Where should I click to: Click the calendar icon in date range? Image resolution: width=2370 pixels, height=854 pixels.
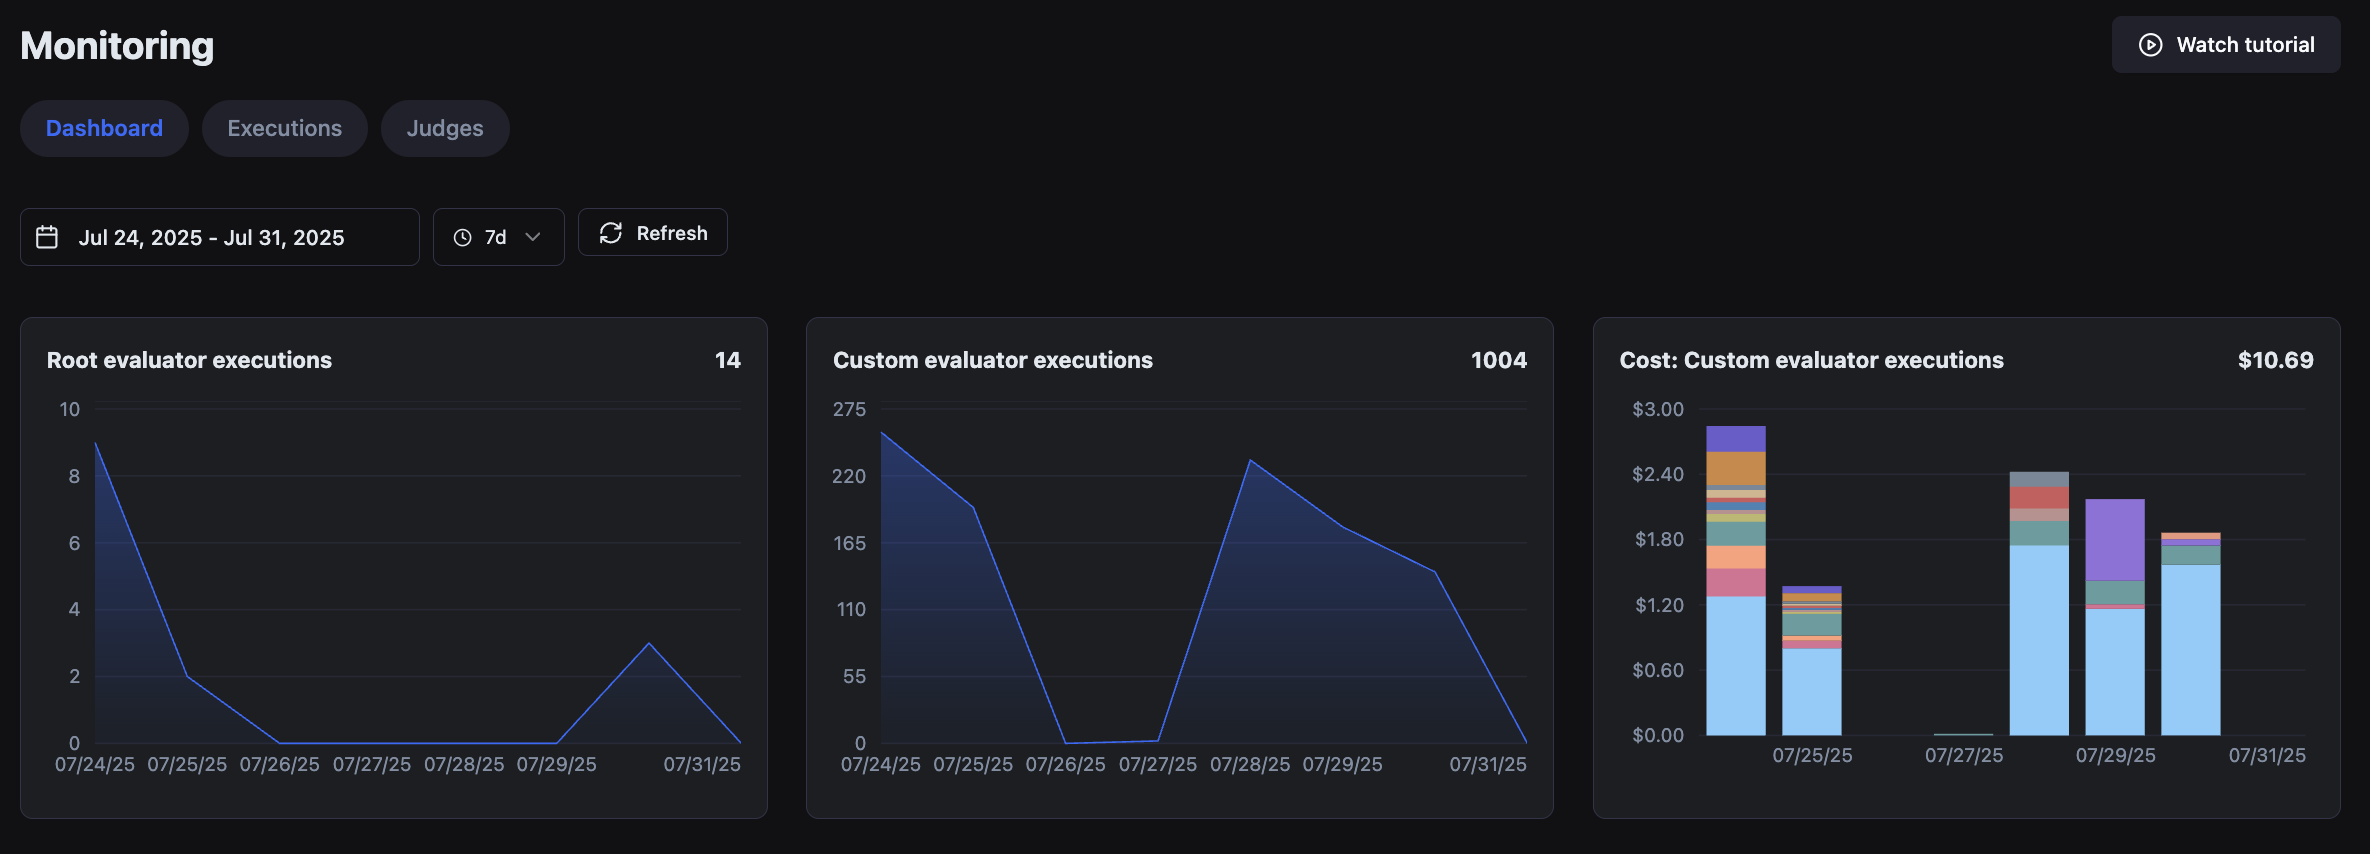click(47, 237)
